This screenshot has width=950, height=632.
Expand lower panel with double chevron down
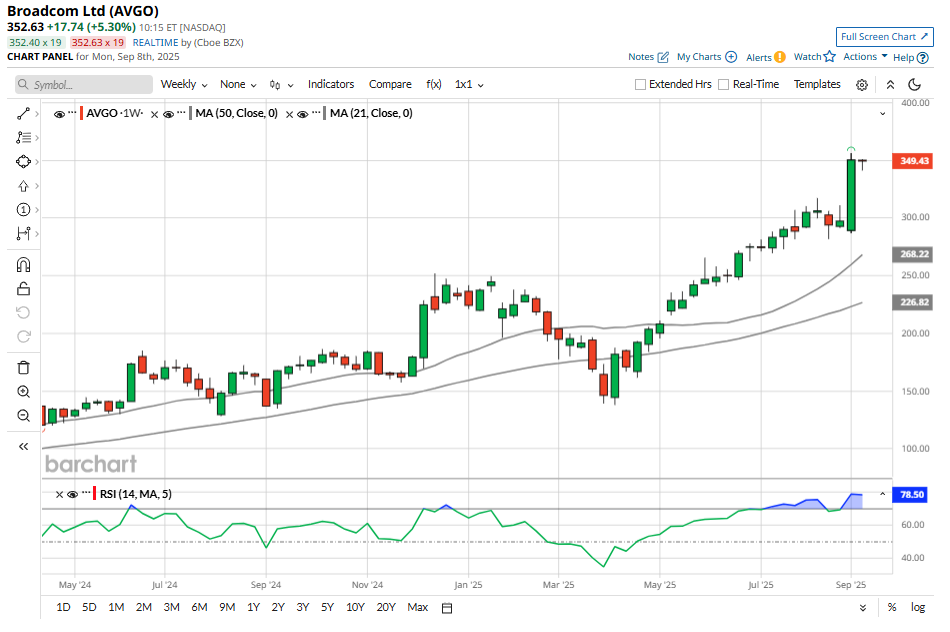[863, 608]
